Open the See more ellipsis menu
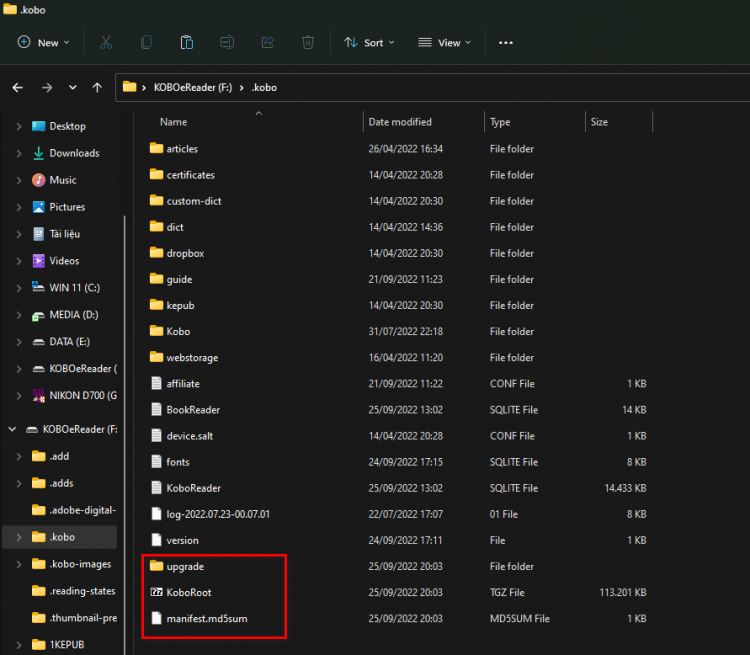750x655 pixels. click(x=506, y=43)
